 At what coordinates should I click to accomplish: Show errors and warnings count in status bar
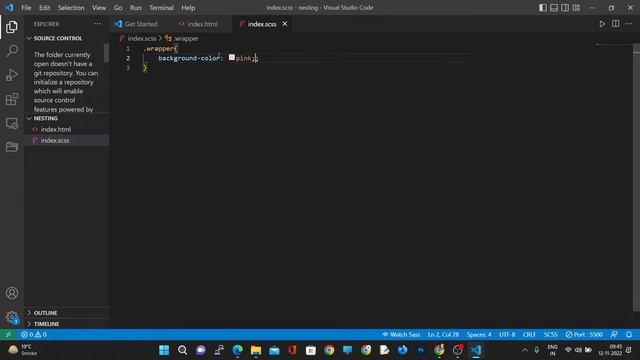click(x=34, y=334)
